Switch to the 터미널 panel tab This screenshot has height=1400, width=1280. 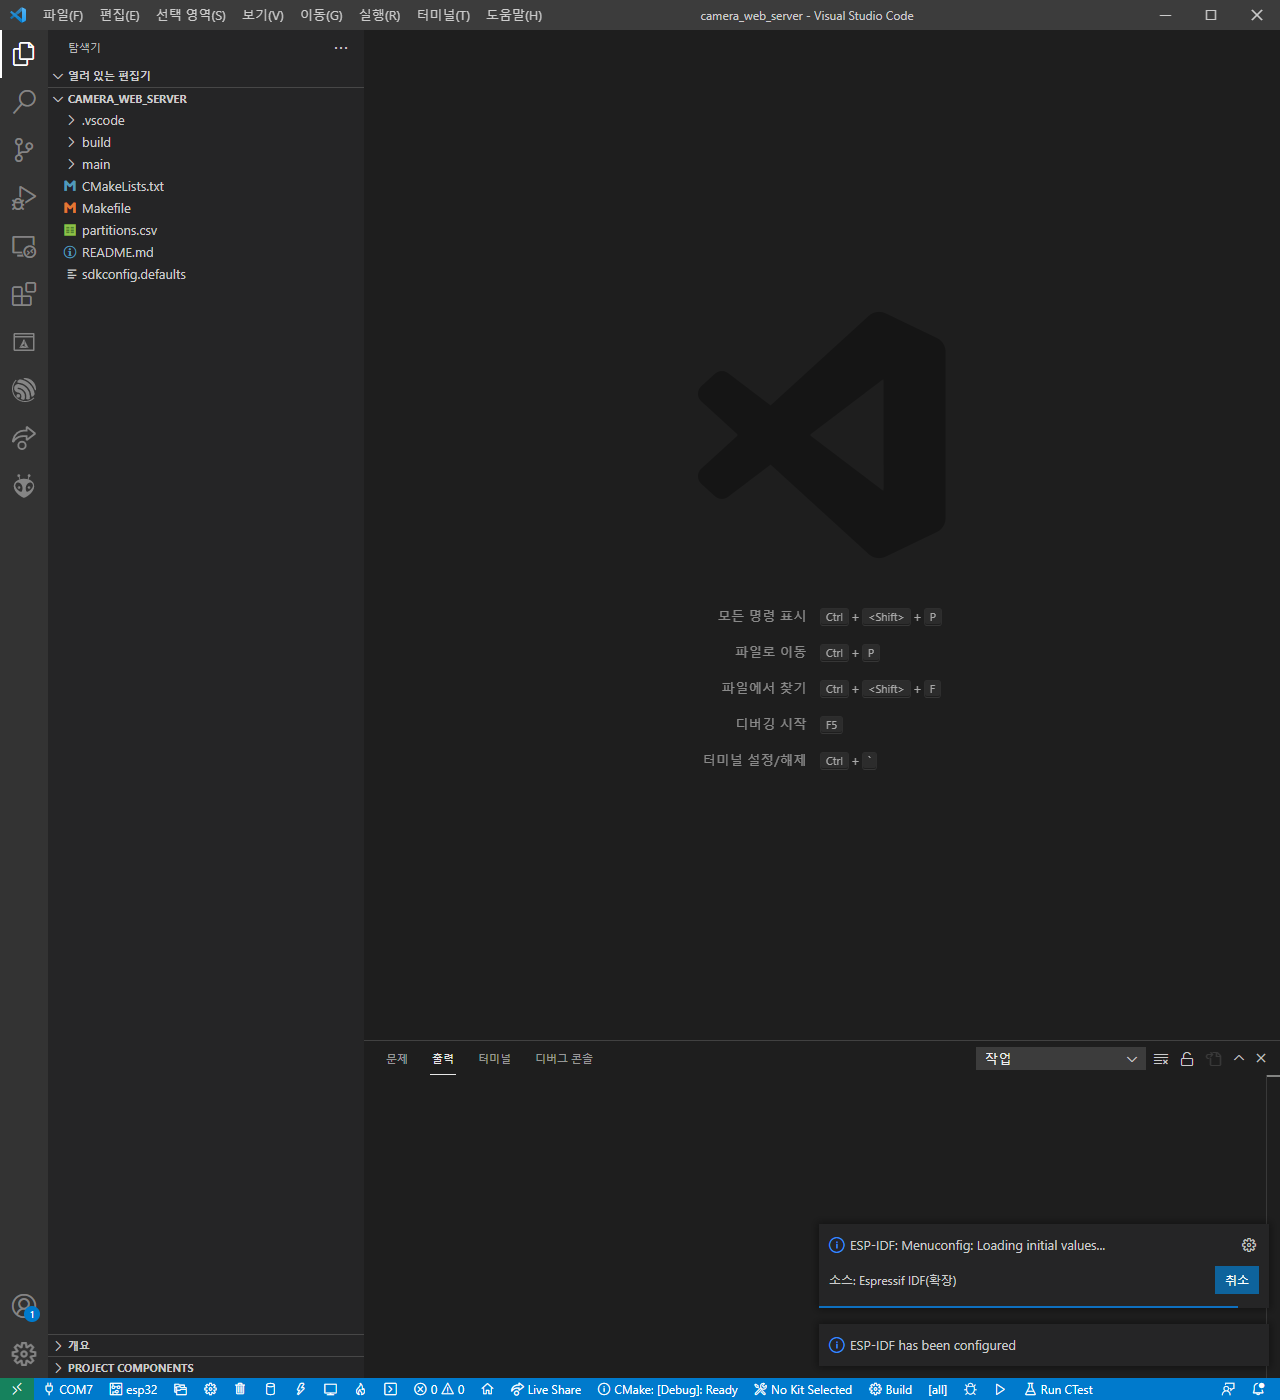[494, 1059]
